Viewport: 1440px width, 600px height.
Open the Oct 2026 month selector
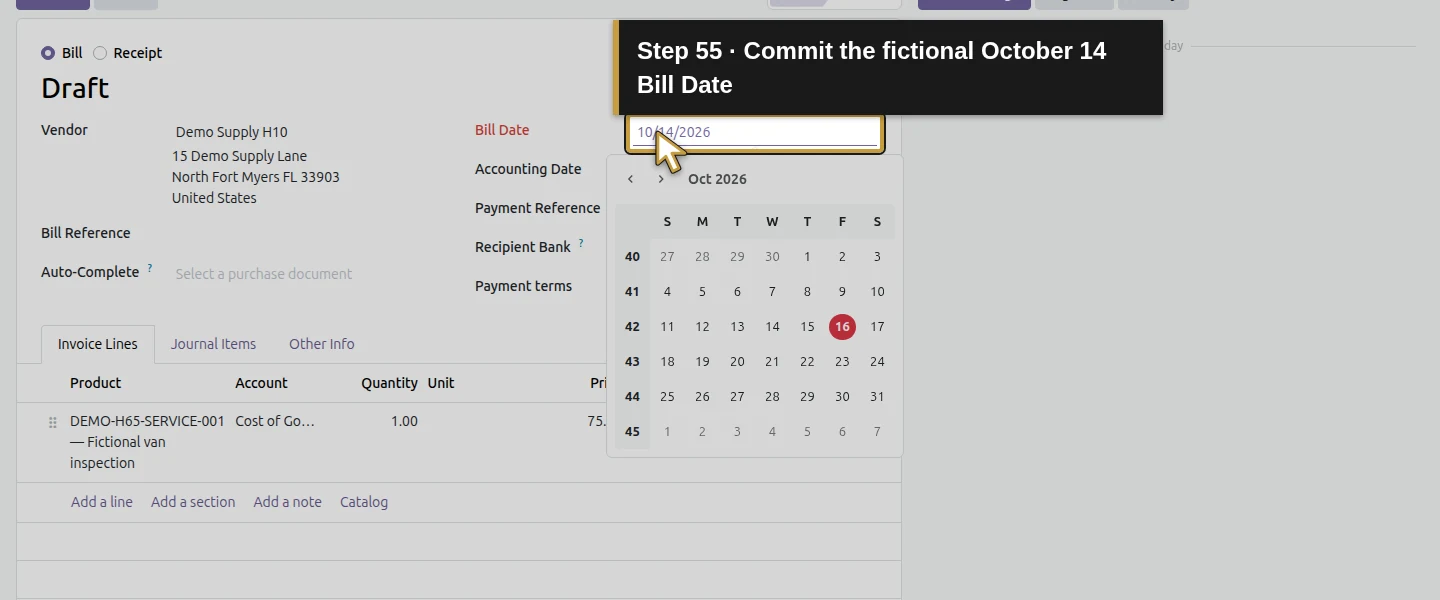coord(717,179)
